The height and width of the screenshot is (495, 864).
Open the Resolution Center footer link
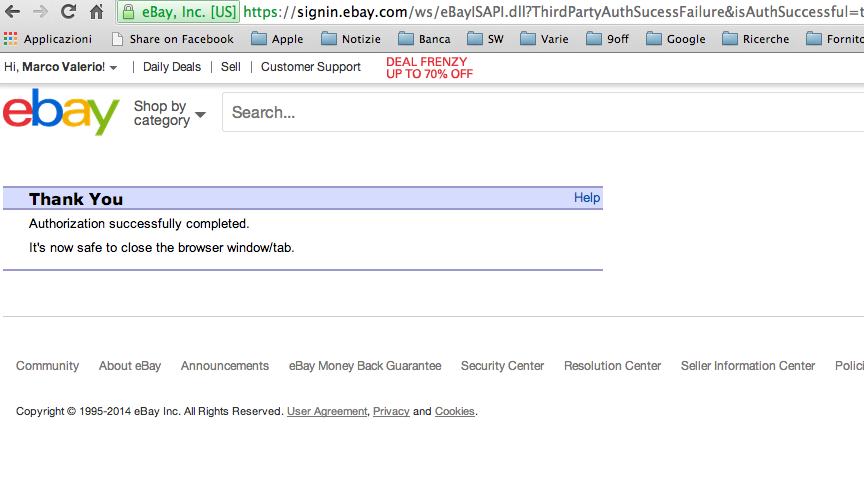(612, 365)
